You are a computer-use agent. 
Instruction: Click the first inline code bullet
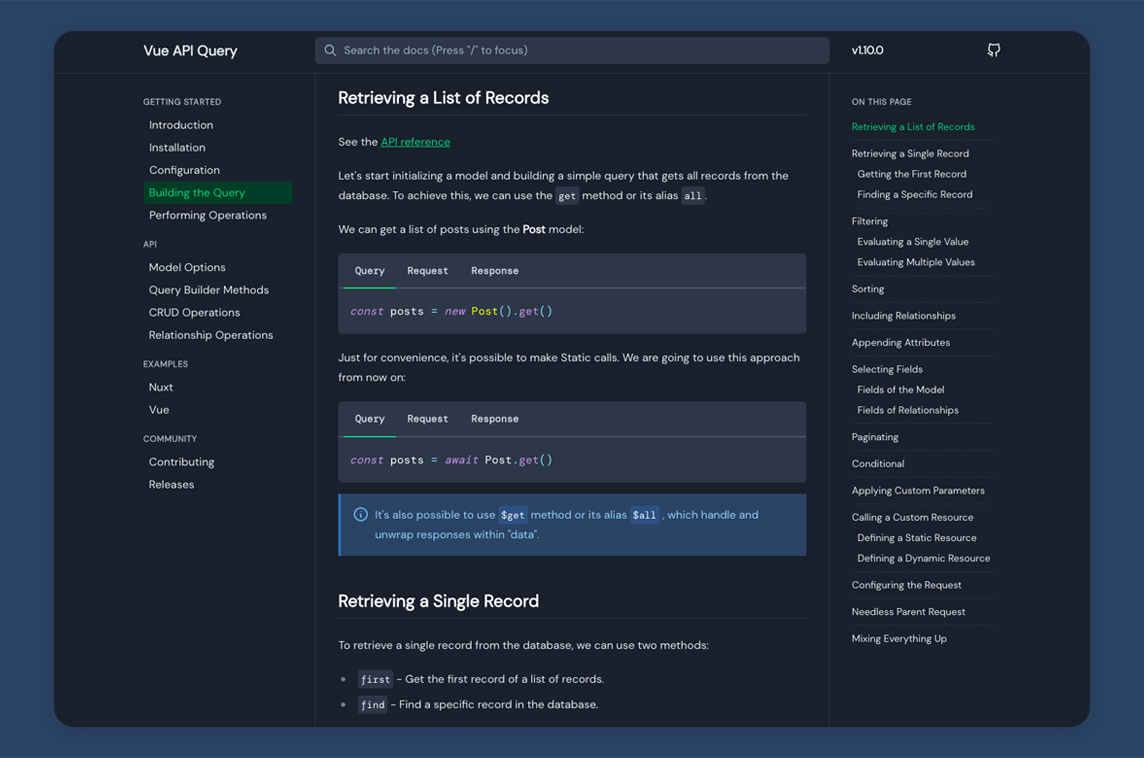click(375, 679)
